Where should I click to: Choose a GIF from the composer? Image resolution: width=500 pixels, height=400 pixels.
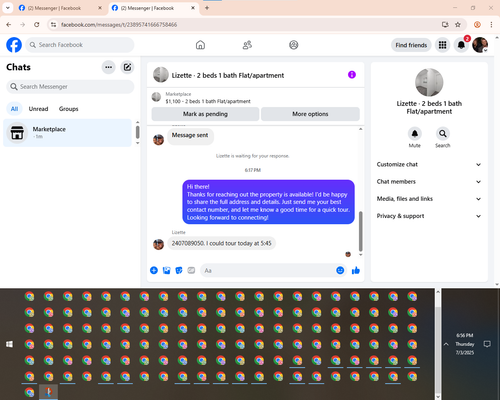pos(191,270)
